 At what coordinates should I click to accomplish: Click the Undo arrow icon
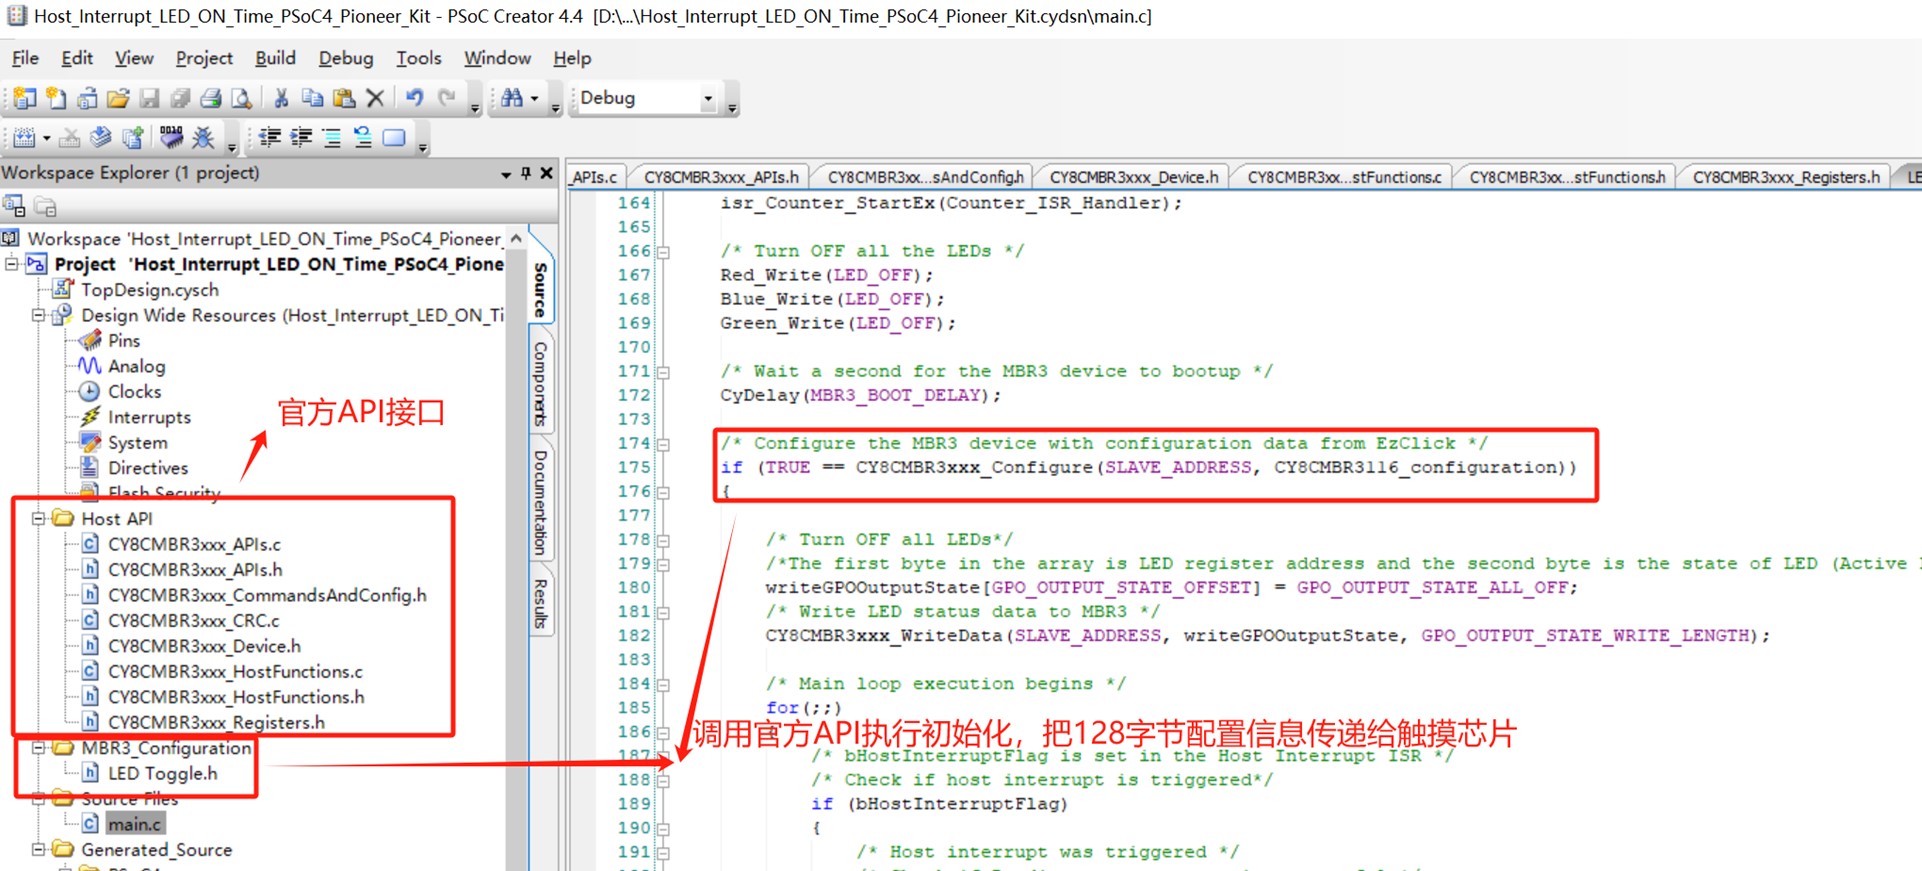[x=414, y=98]
